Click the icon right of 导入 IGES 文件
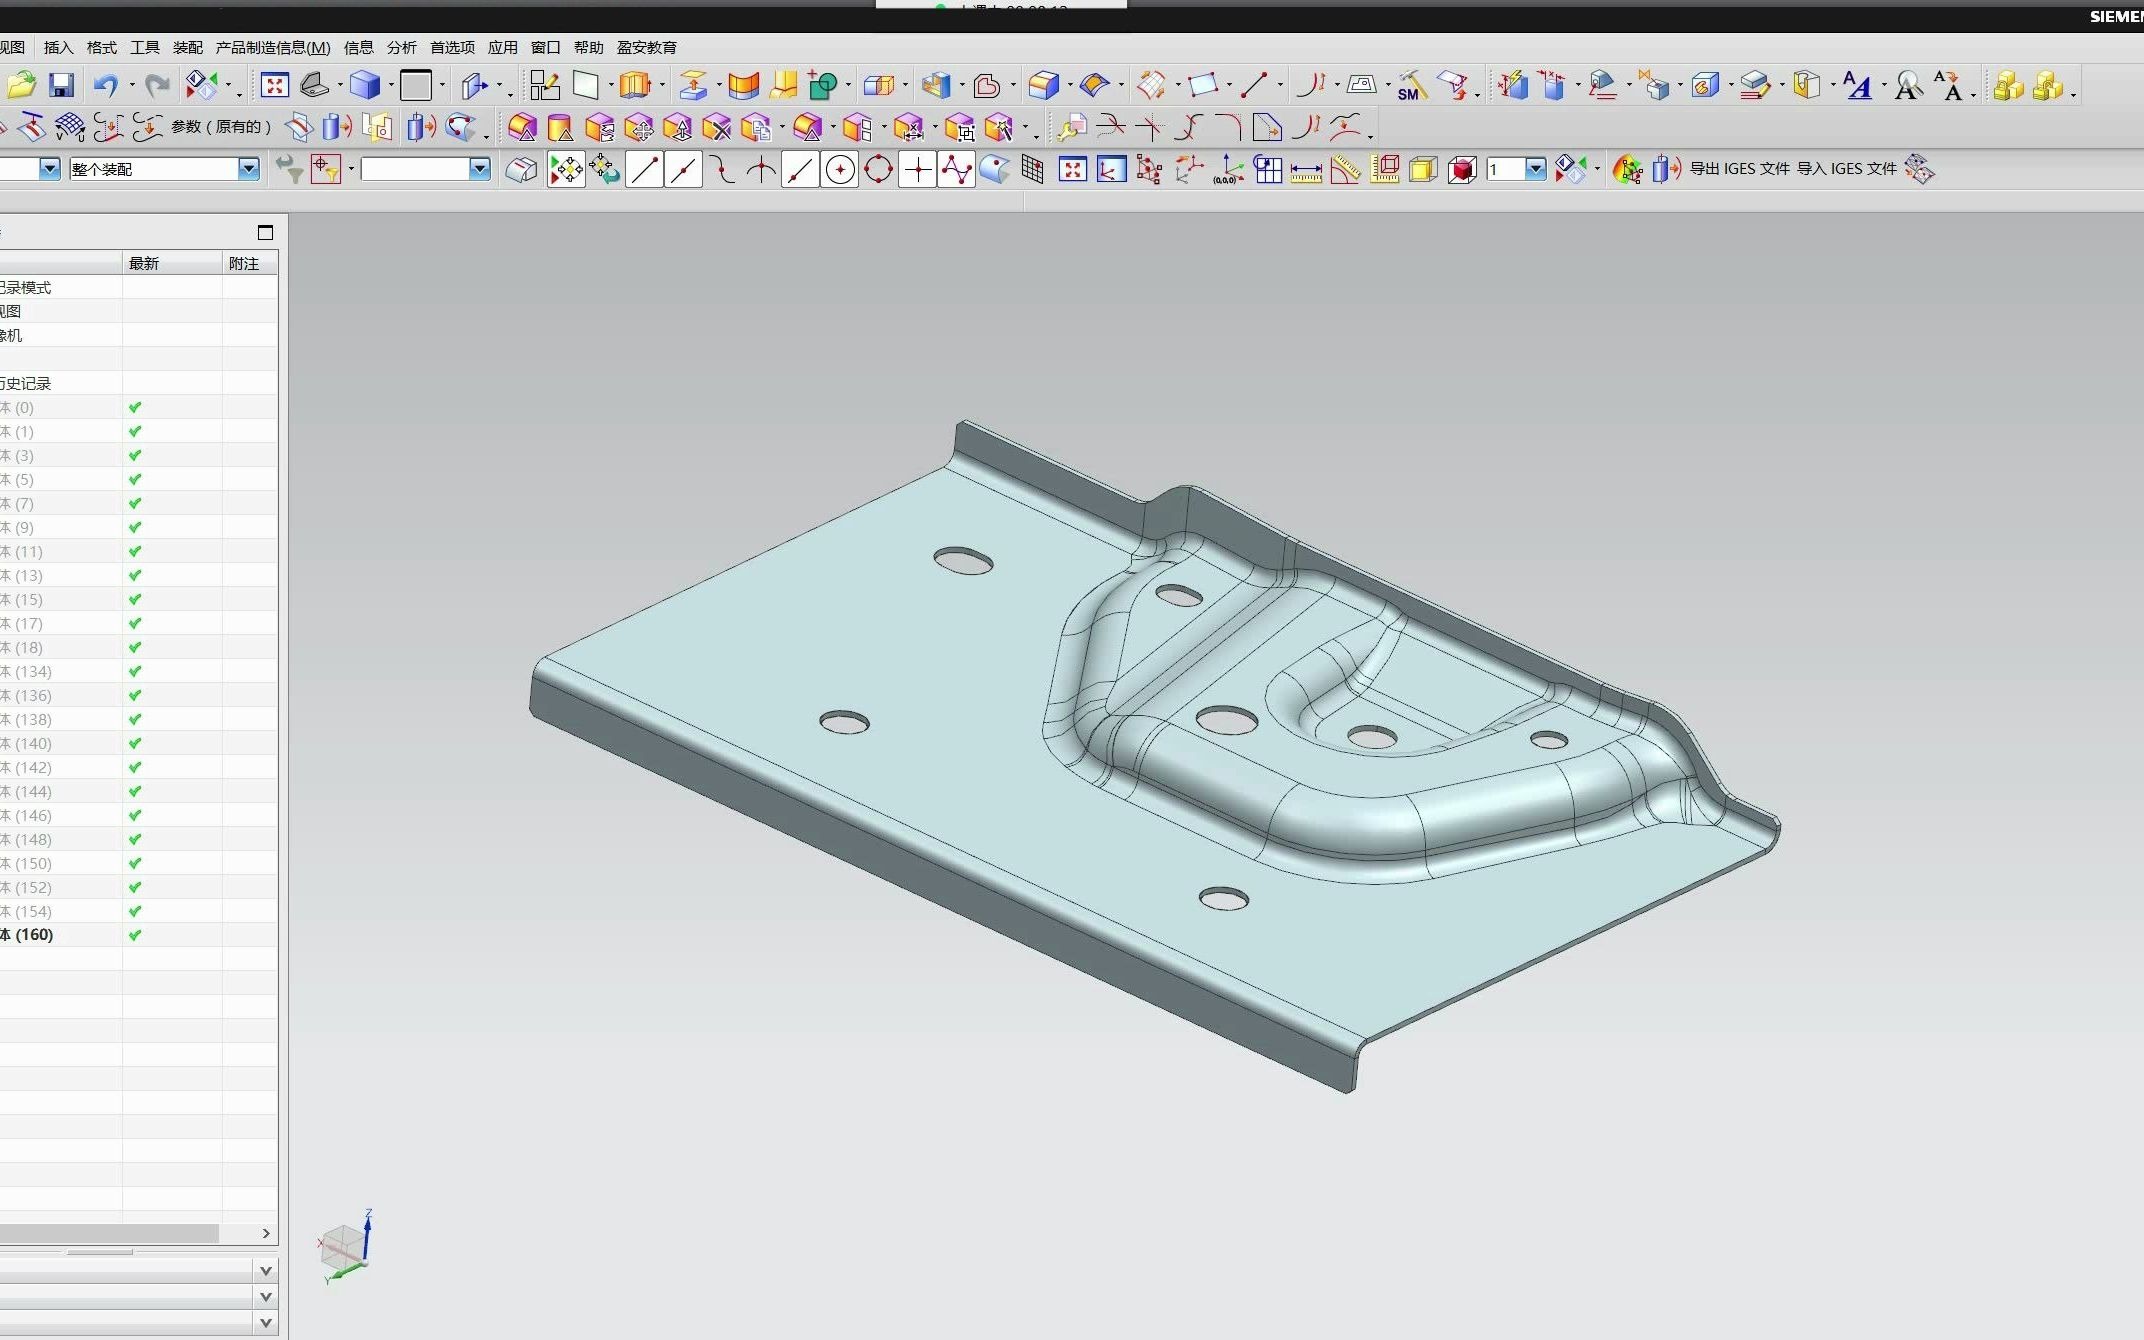The height and width of the screenshot is (1340, 2144). (1919, 169)
